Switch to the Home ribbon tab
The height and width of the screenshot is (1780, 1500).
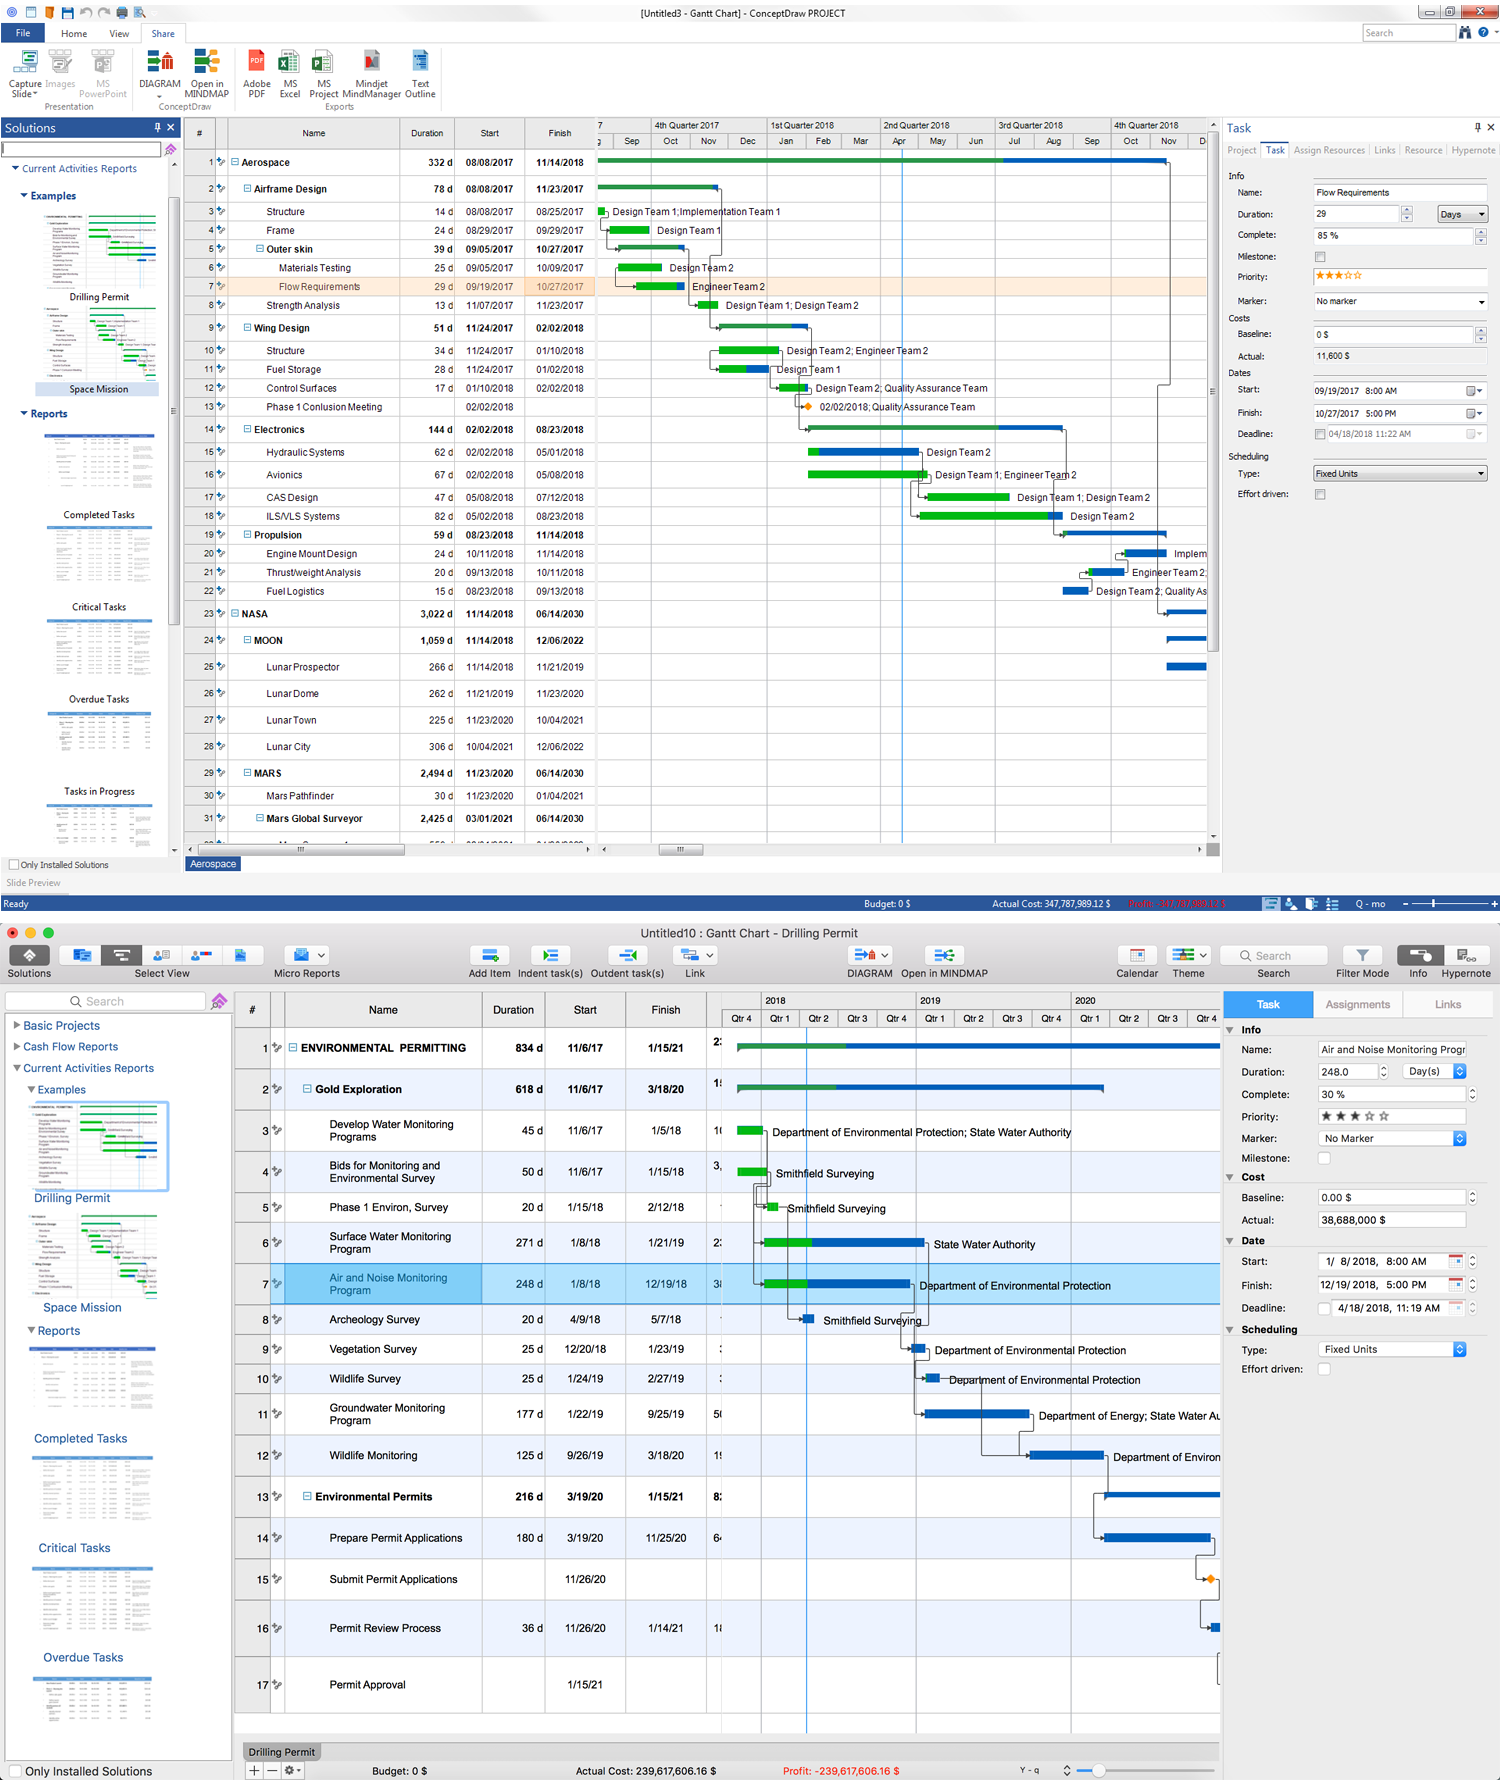pos(74,34)
